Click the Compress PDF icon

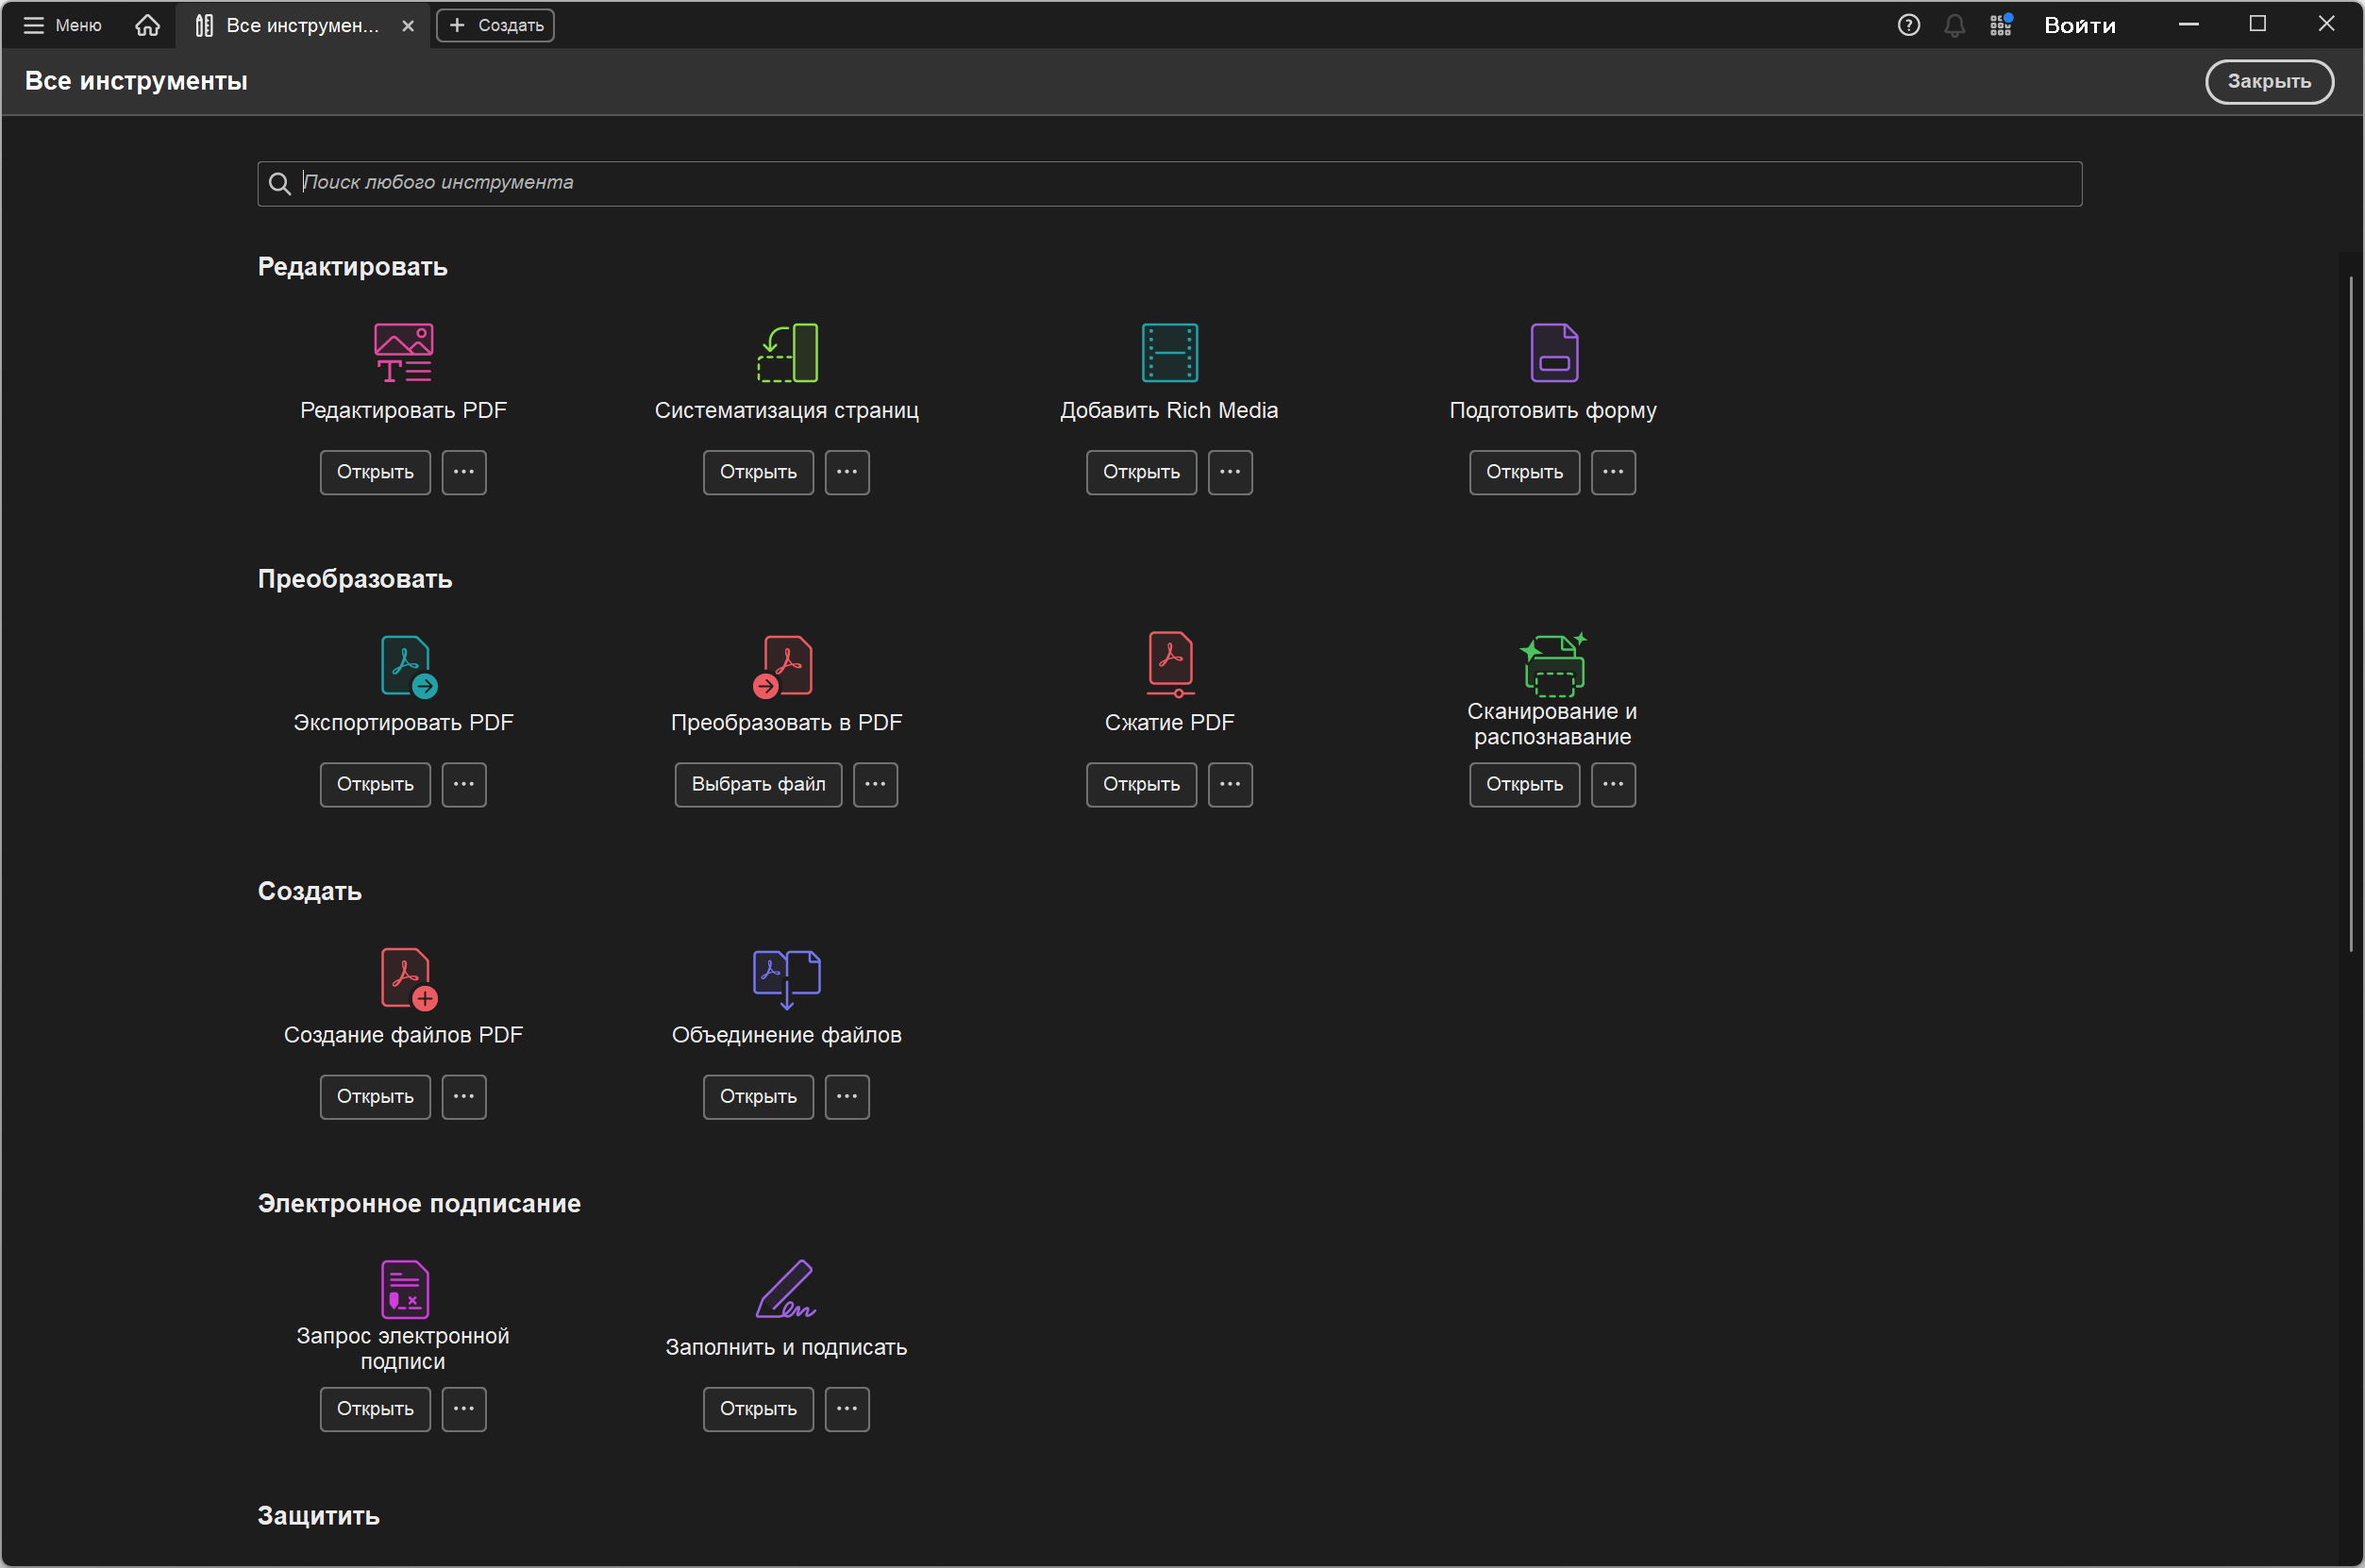click(x=1169, y=663)
